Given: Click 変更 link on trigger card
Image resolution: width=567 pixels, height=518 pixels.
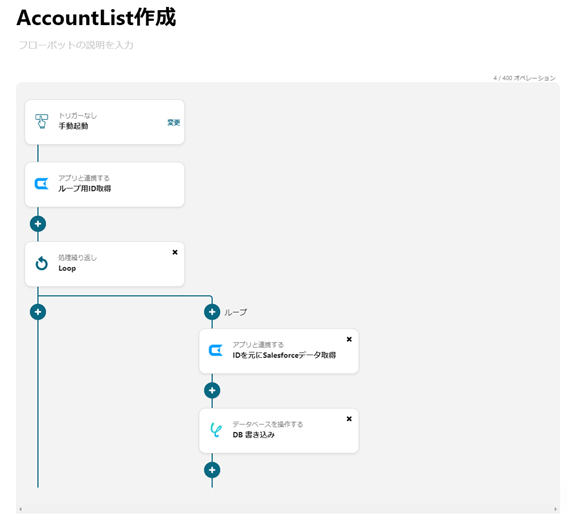Looking at the screenshot, I should click(x=174, y=123).
